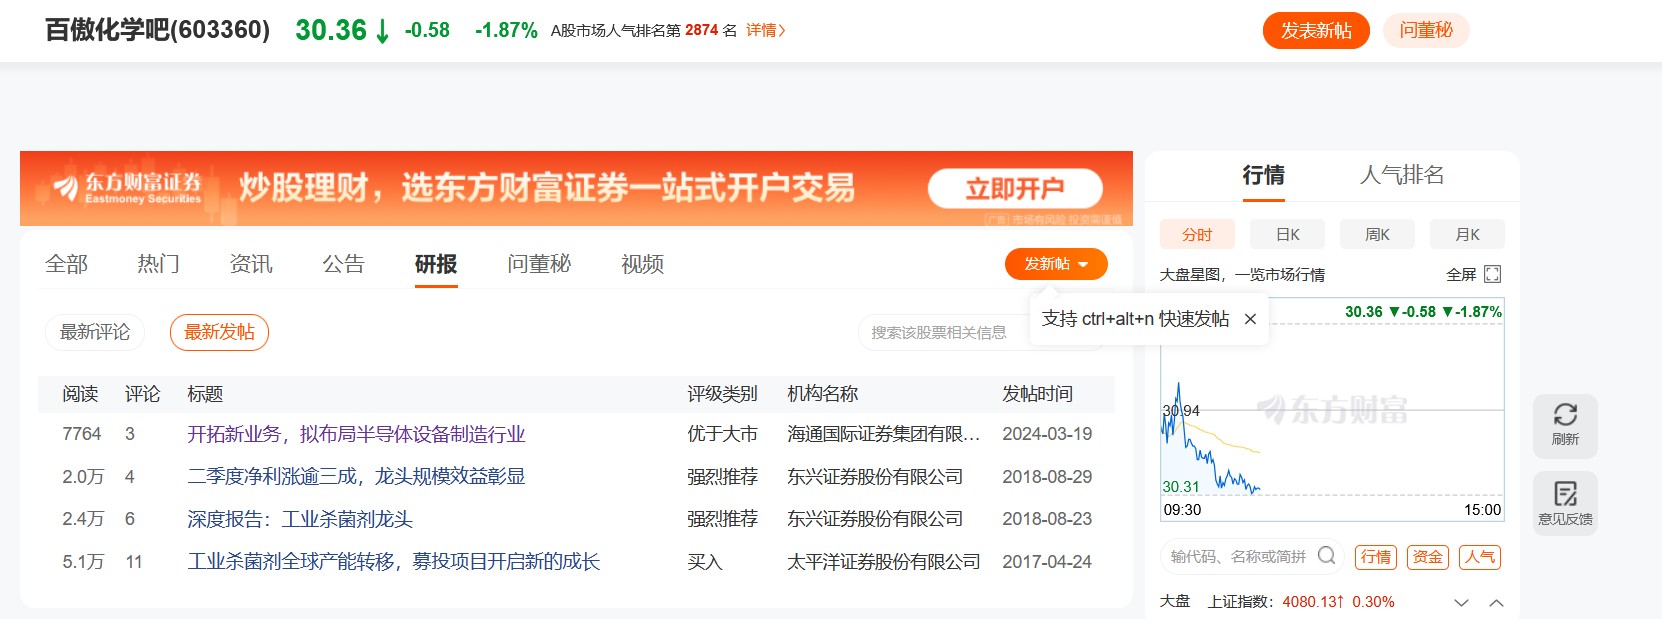Open report 二季度净利涨逾三成，龙头规模效益彰显
The height and width of the screenshot is (619, 1662).
[356, 477]
